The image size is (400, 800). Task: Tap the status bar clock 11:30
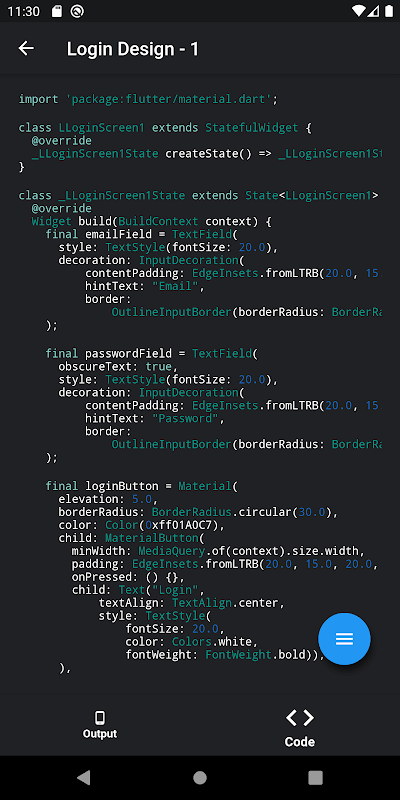[23, 11]
